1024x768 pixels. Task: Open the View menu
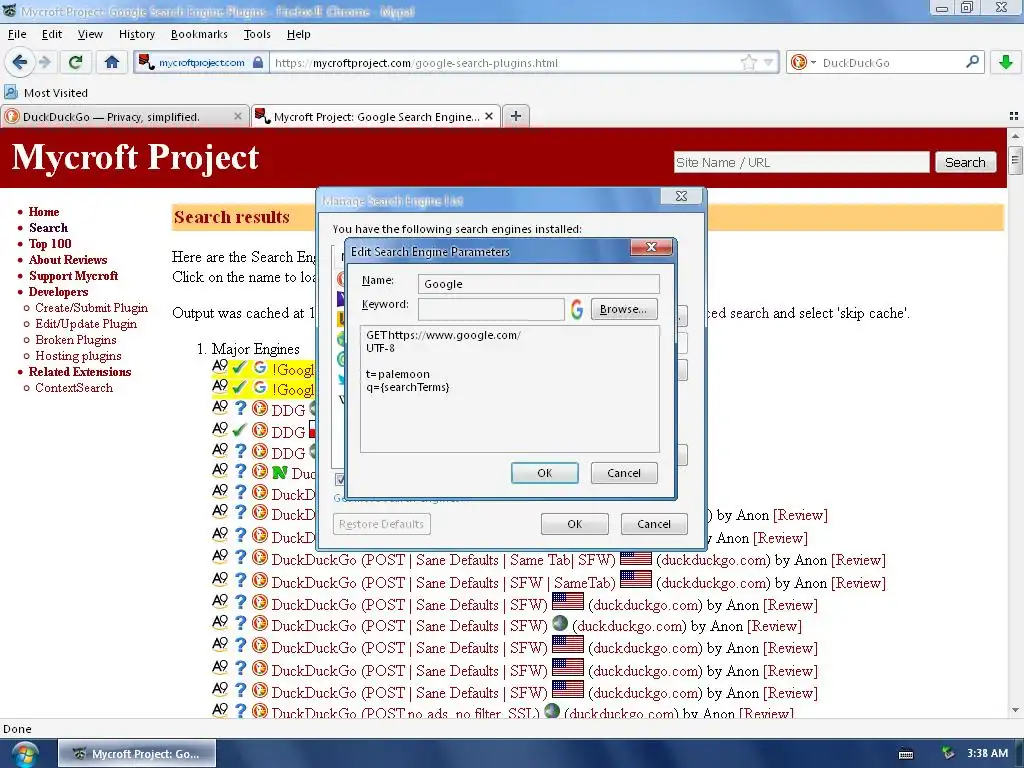pos(90,34)
